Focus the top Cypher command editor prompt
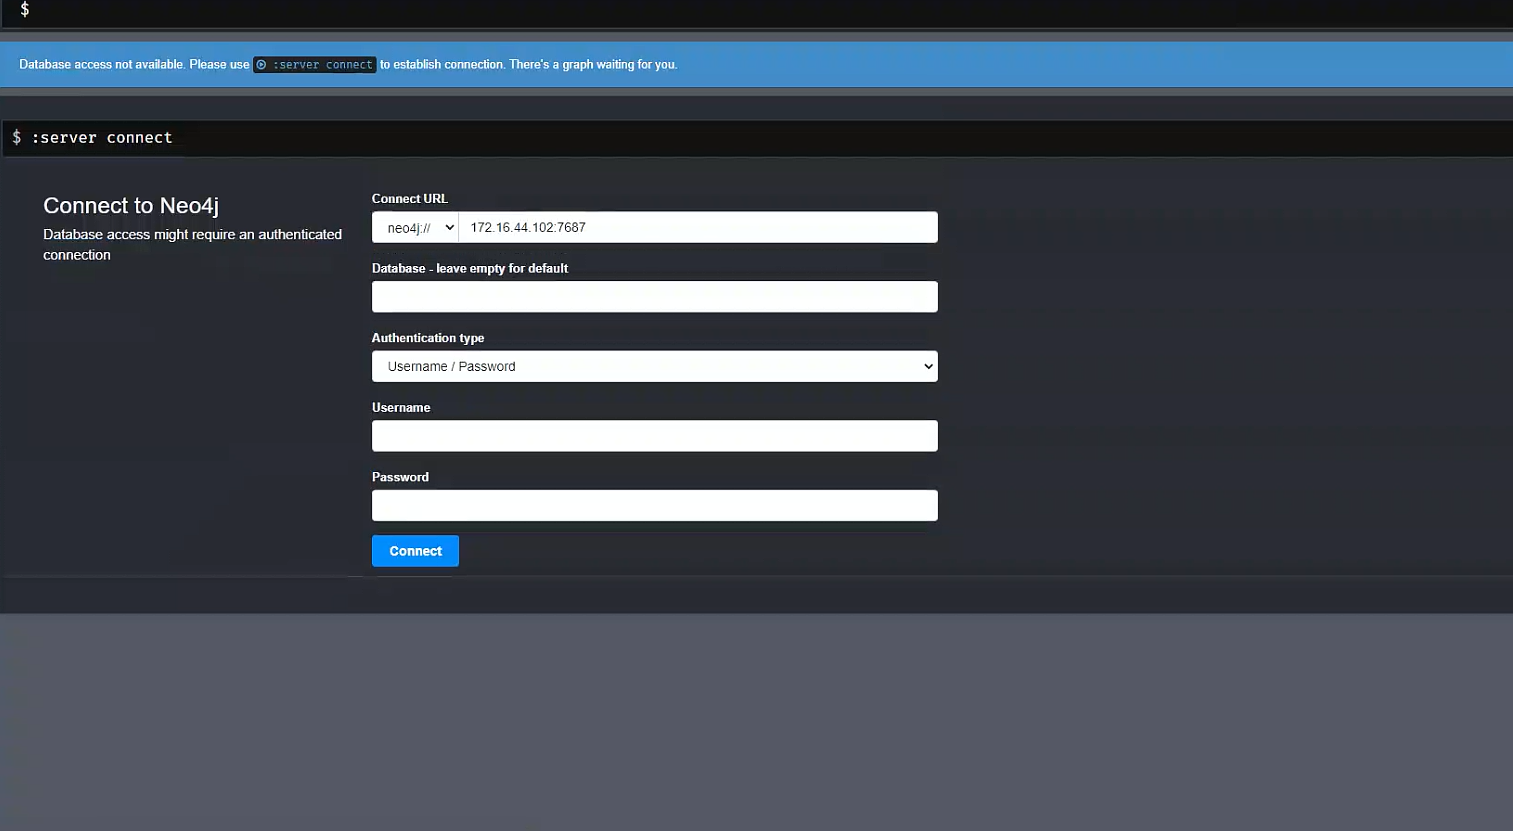Viewport: 1513px width, 831px height. (756, 10)
